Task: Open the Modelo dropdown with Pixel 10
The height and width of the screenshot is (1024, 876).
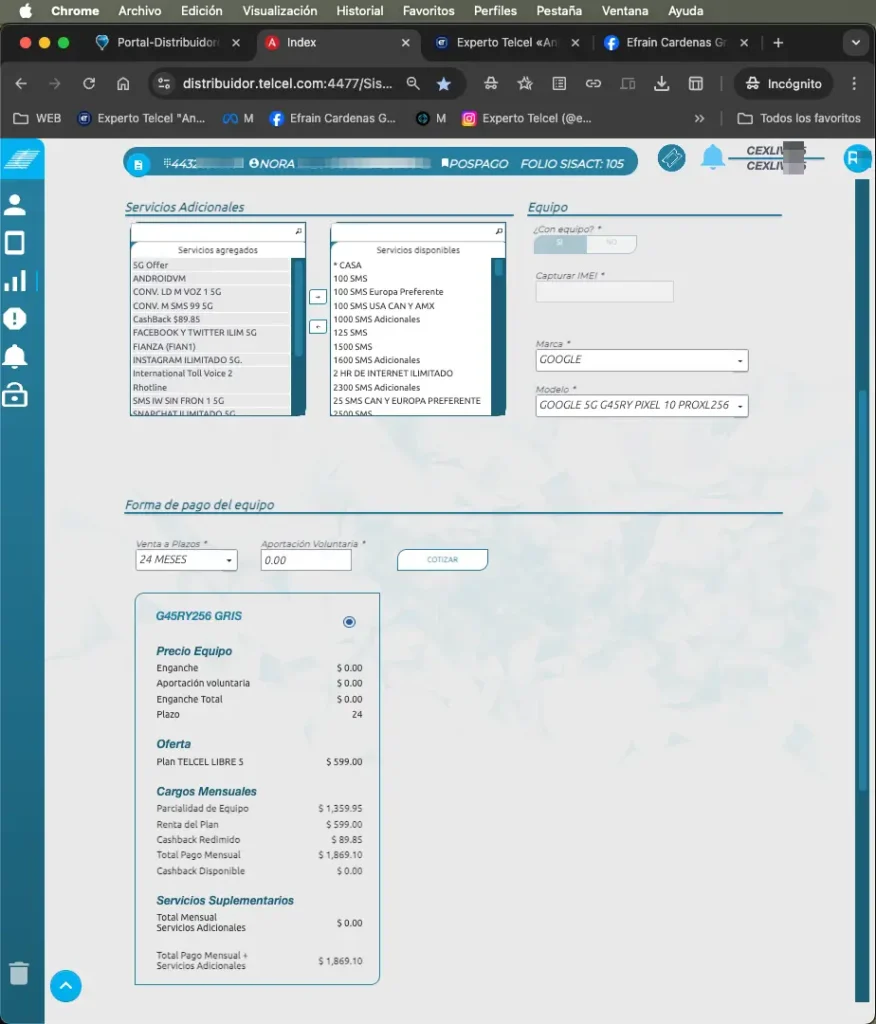Action: pos(641,406)
